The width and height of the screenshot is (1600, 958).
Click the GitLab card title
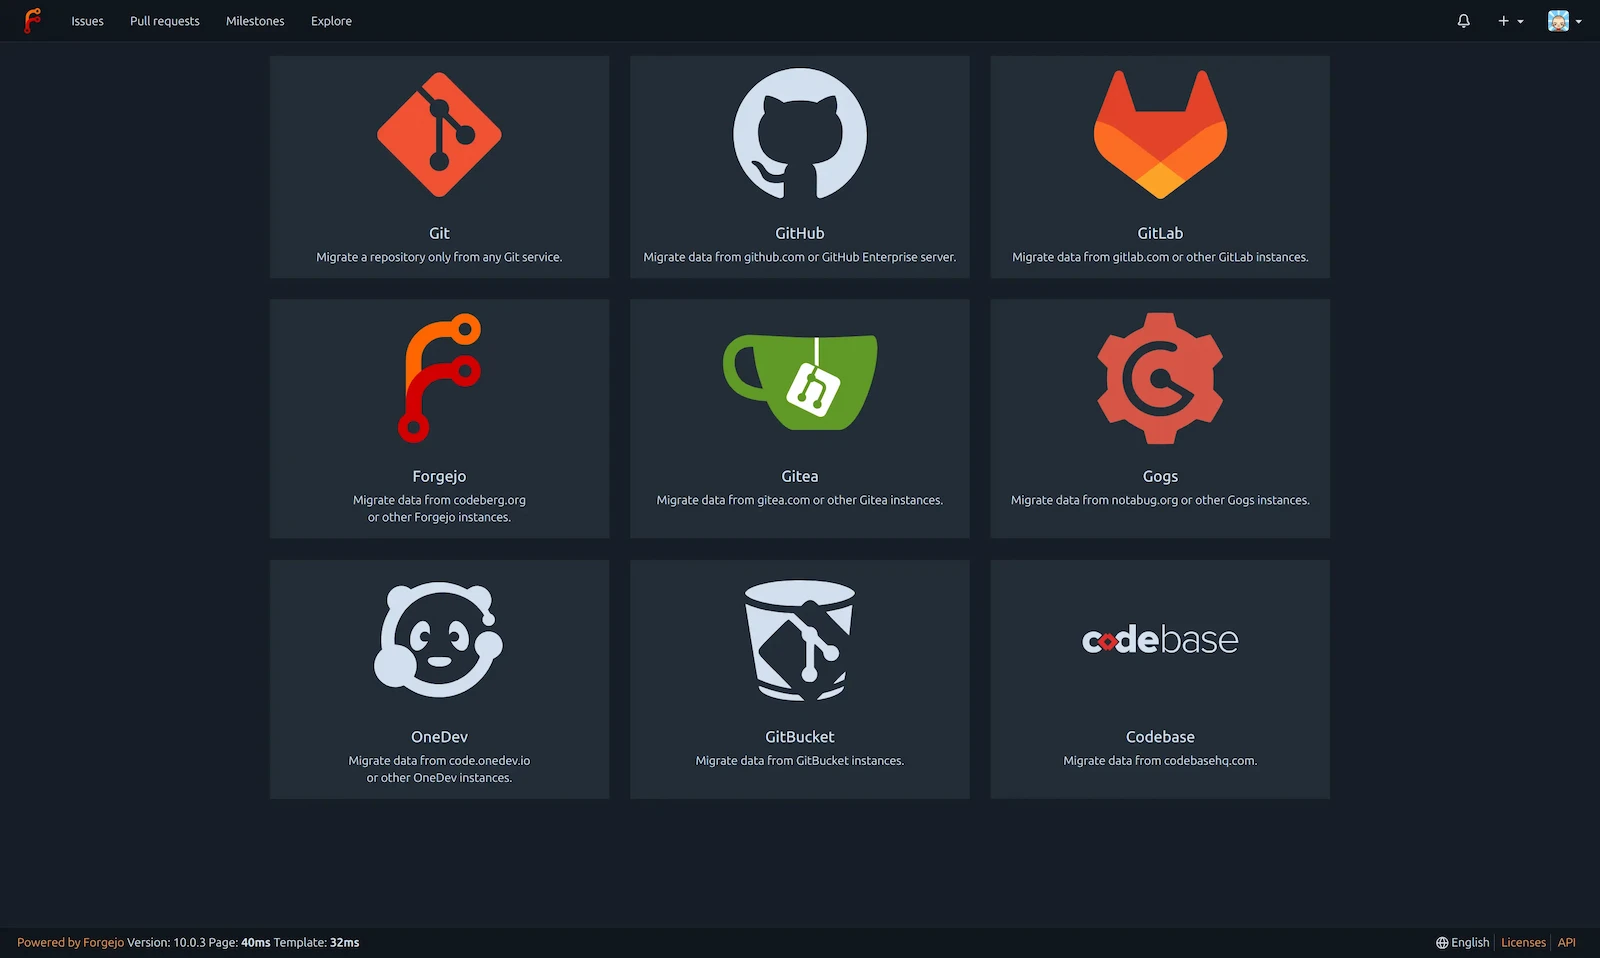coord(1160,233)
